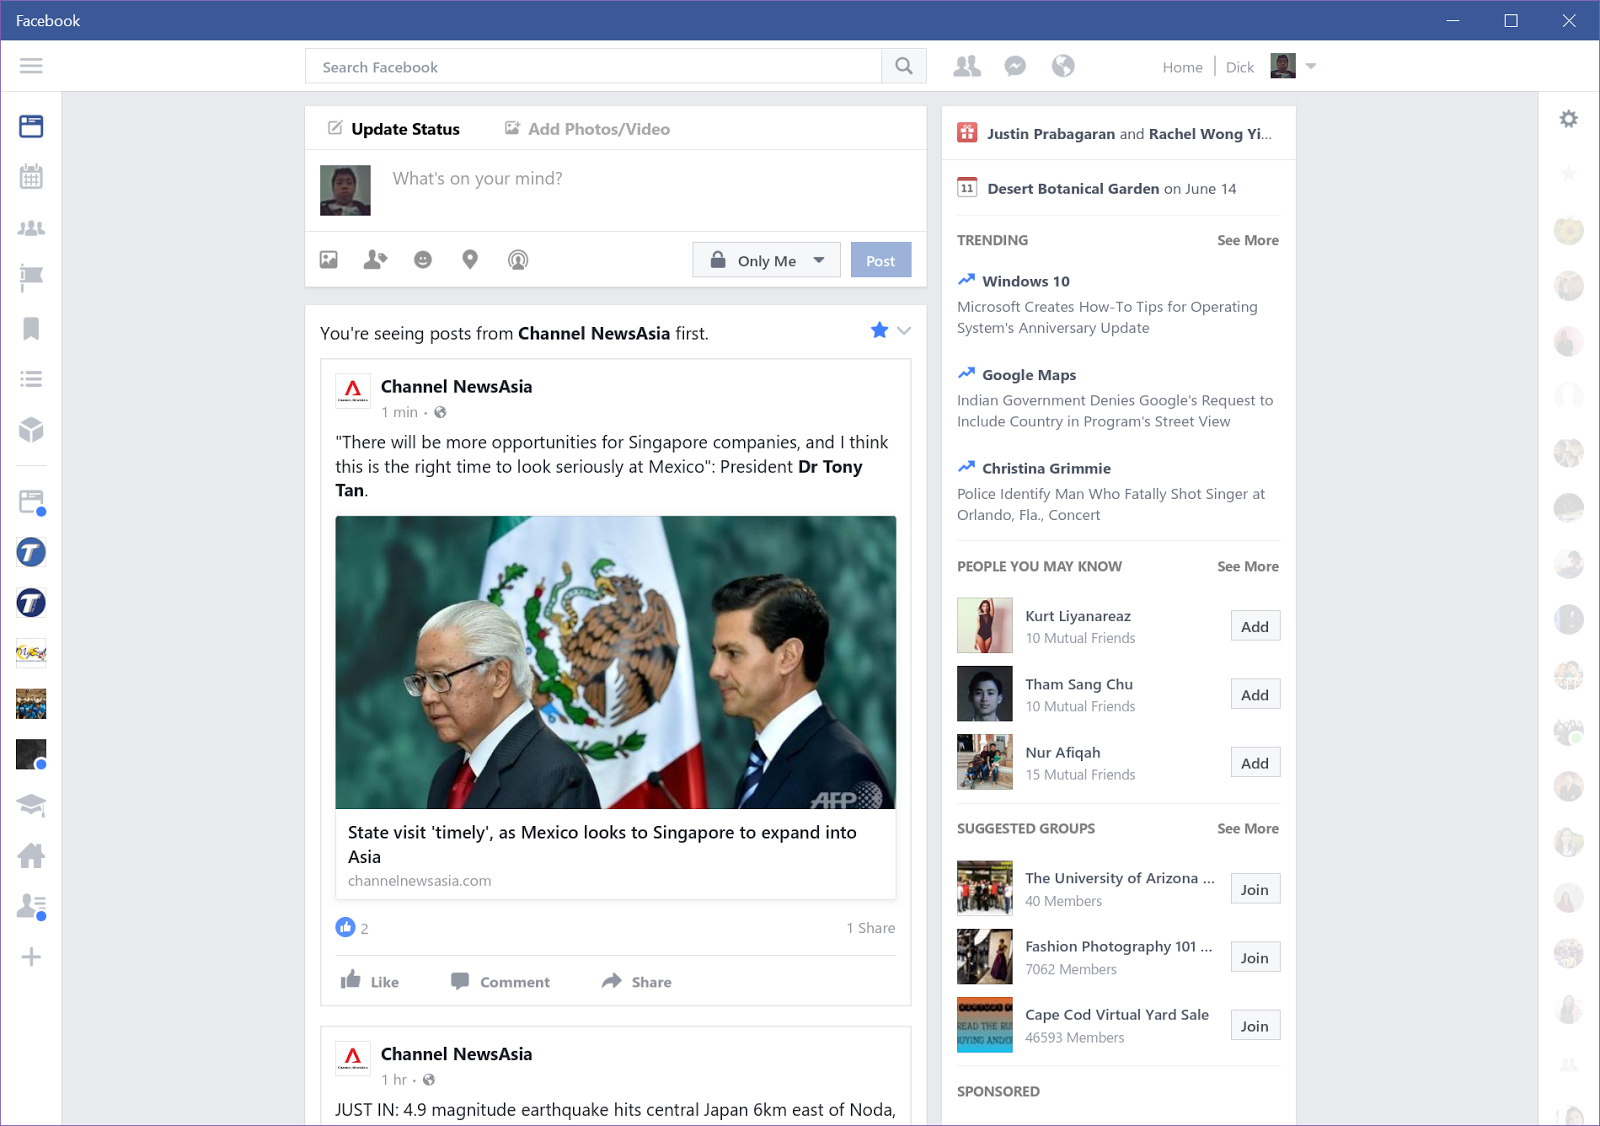Viewport: 1600px width, 1126px height.
Task: Add a photo using composer image icon
Action: tap(329, 260)
